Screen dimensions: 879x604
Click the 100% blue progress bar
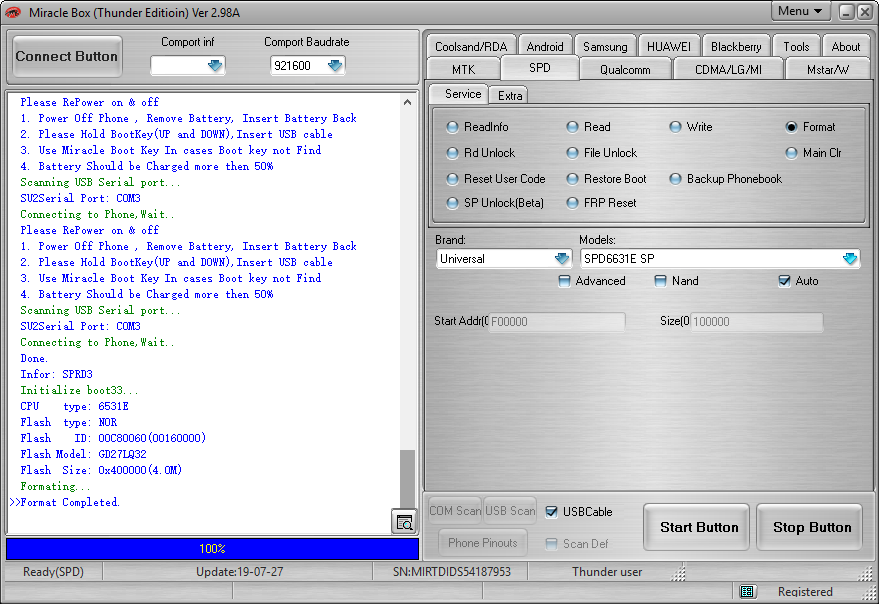tap(212, 548)
